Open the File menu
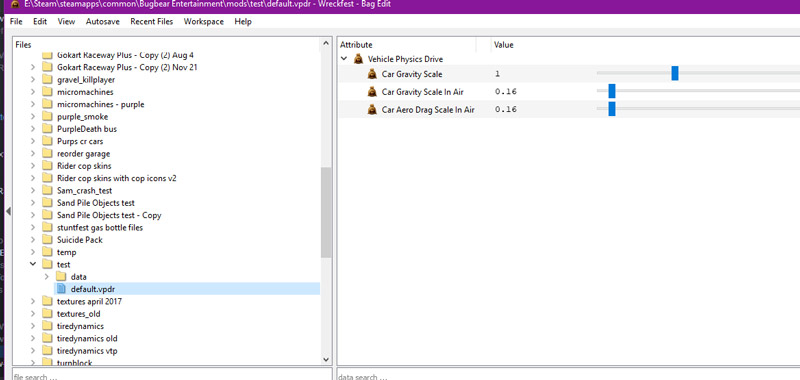The width and height of the screenshot is (800, 380). click(16, 21)
